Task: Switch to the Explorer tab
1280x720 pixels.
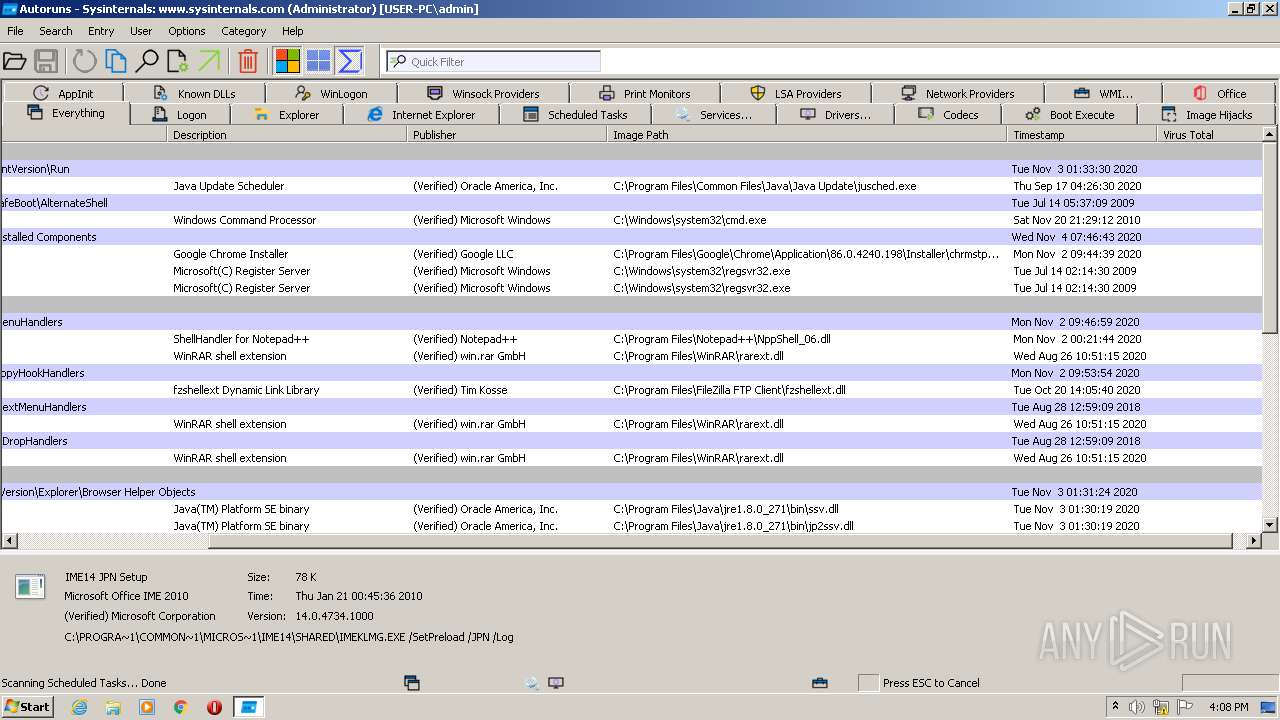Action: (x=286, y=115)
